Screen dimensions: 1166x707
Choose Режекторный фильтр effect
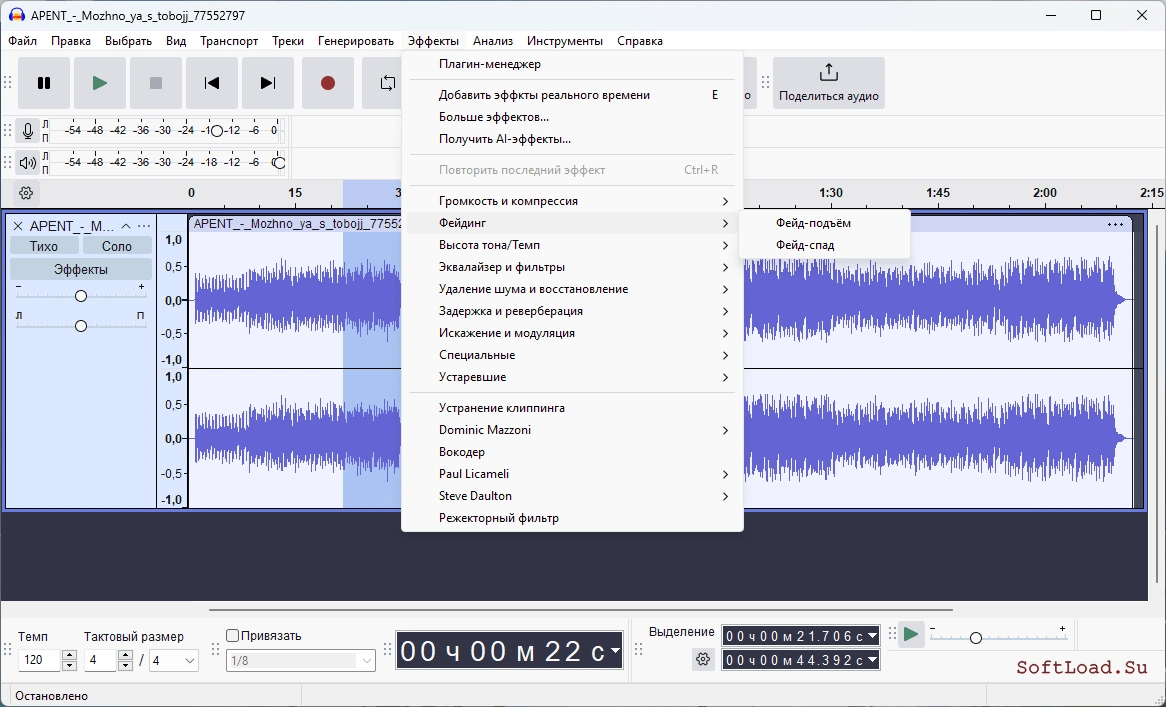click(573, 518)
